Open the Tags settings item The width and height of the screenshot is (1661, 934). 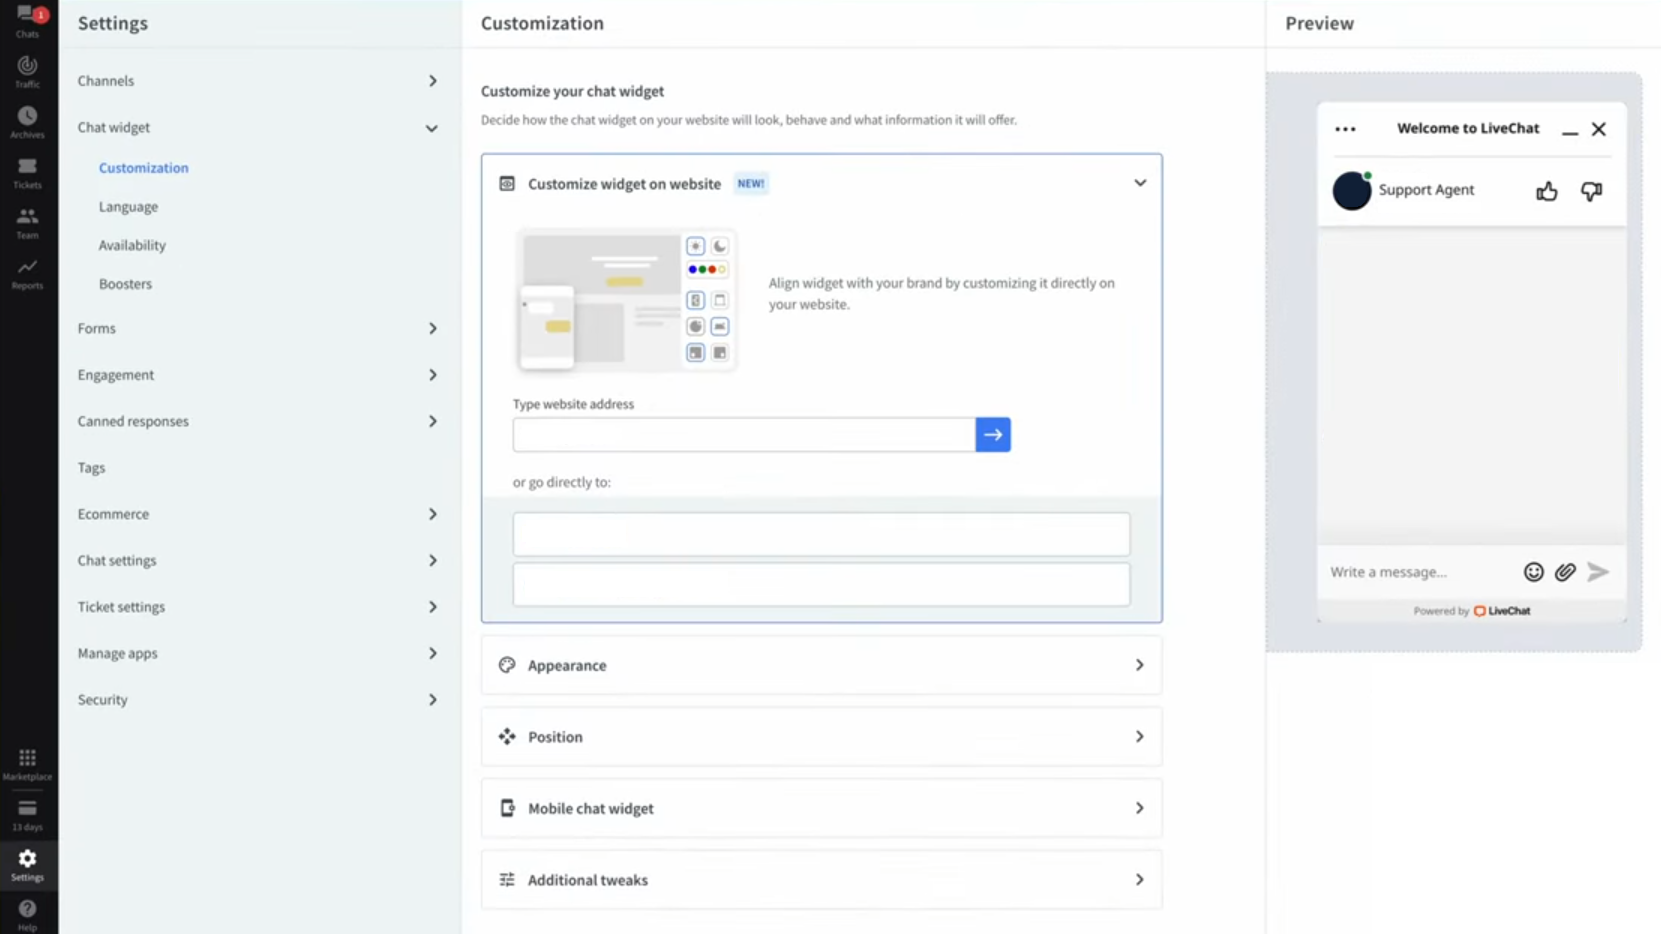(91, 468)
